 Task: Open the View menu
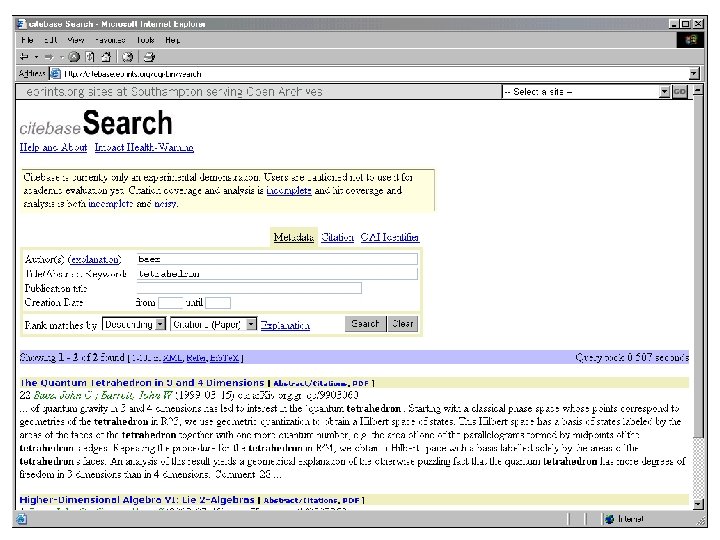[76, 40]
